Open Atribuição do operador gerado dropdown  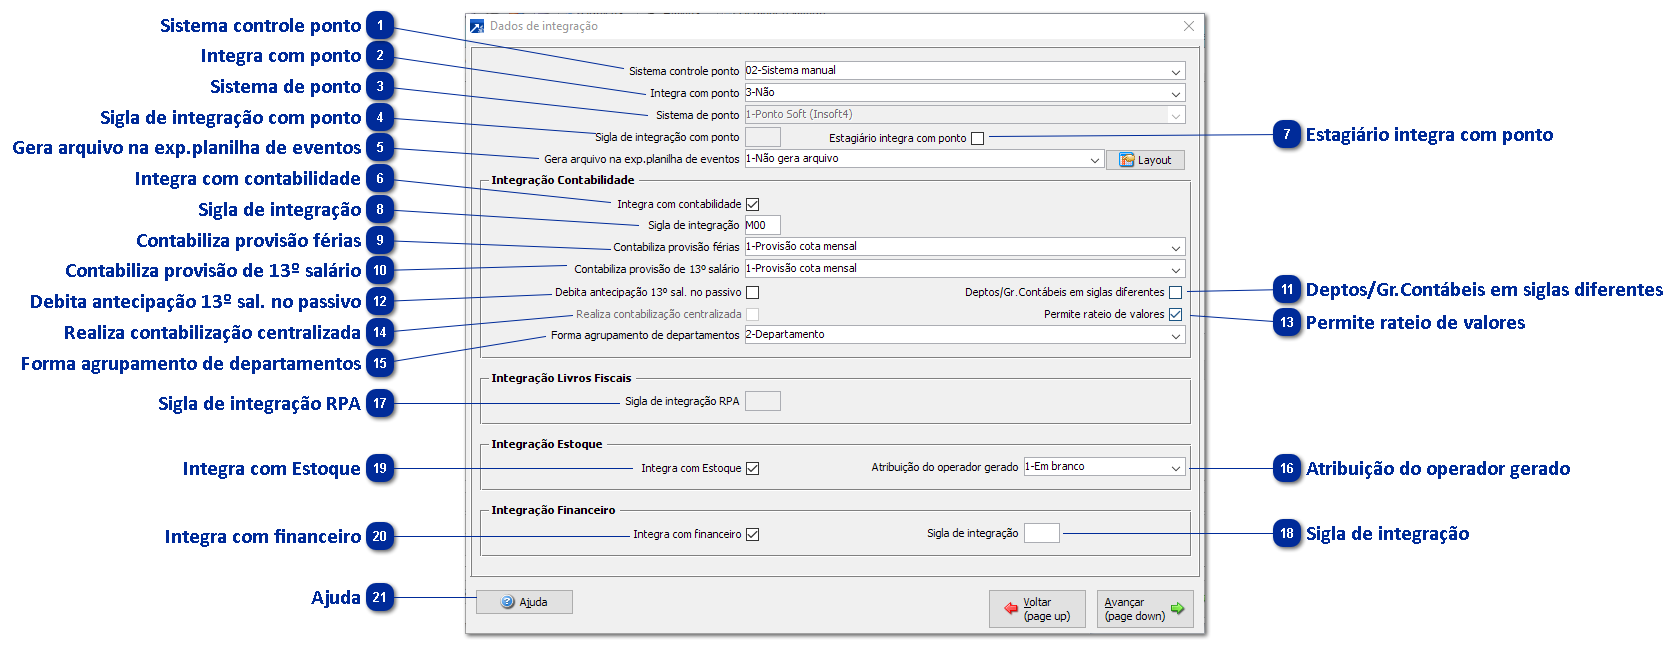click(1176, 468)
